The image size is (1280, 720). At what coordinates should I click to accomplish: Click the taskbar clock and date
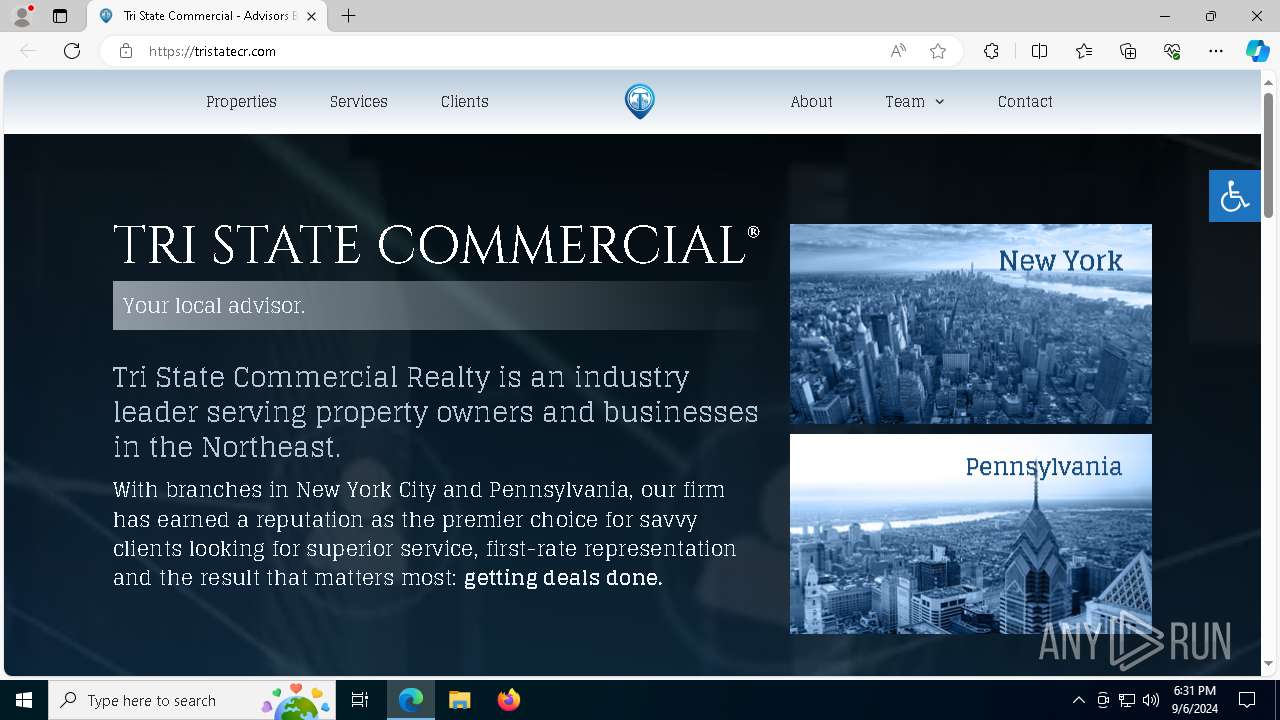coord(1195,700)
